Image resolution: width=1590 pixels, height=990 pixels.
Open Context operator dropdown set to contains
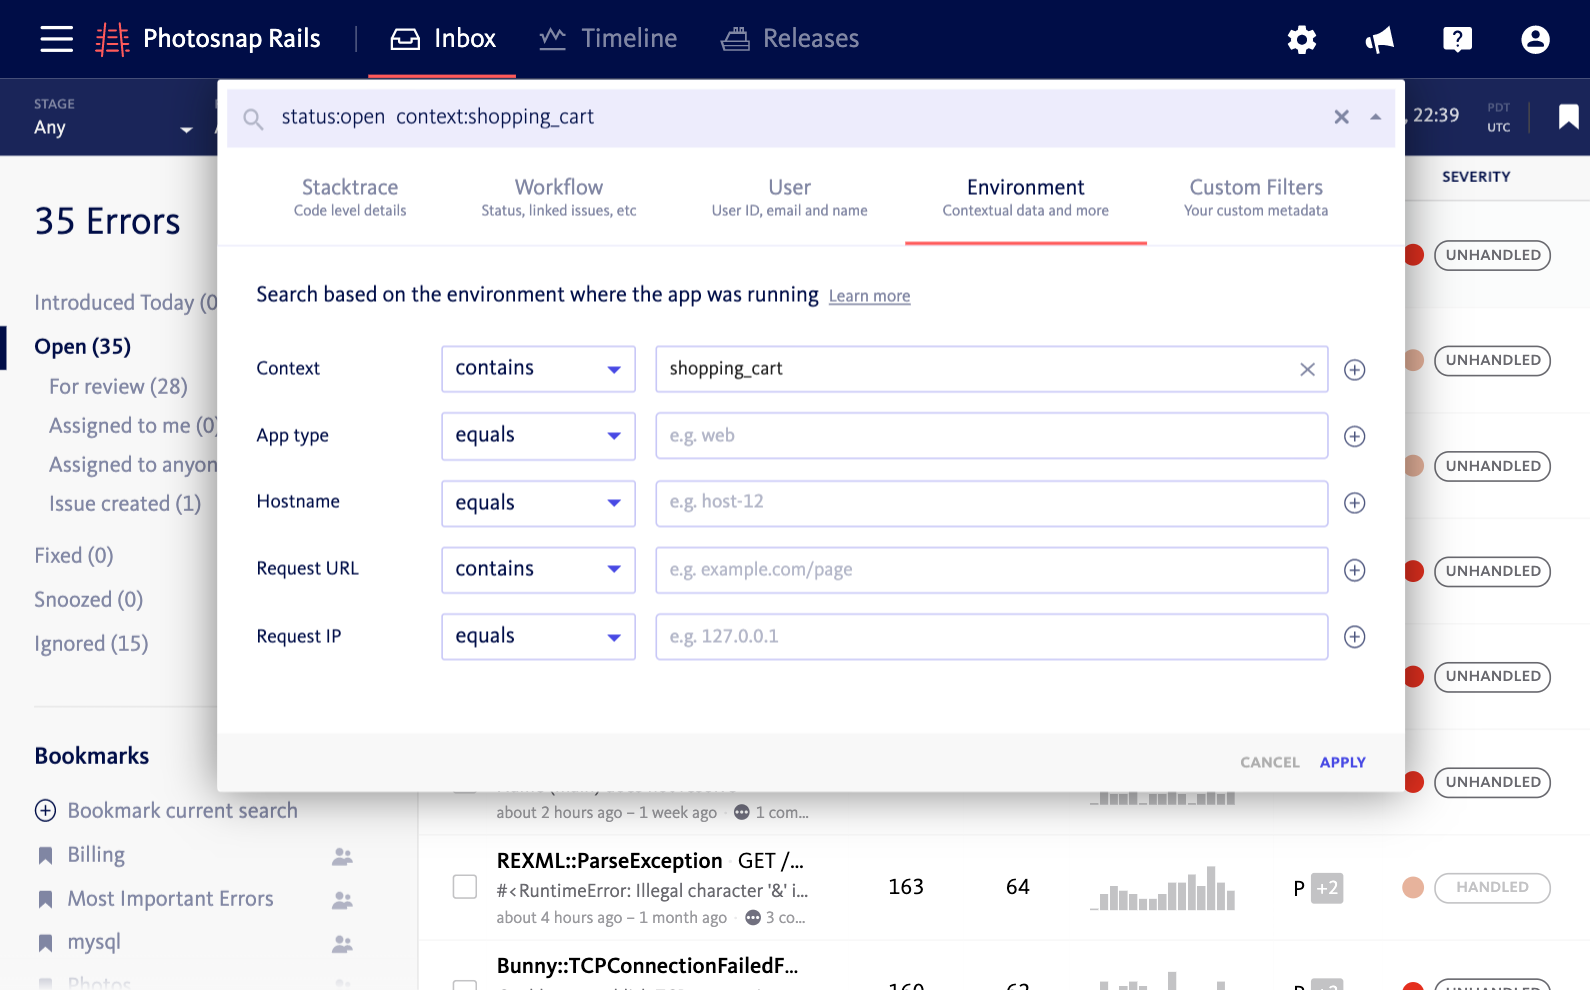coord(538,369)
